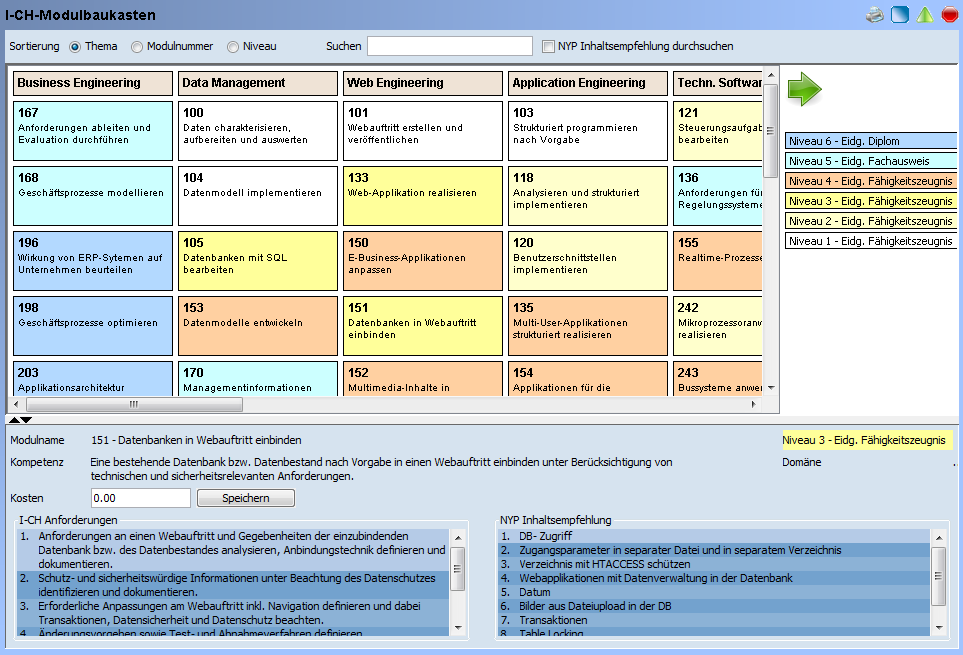Click the Business Engineering column header

click(93, 83)
